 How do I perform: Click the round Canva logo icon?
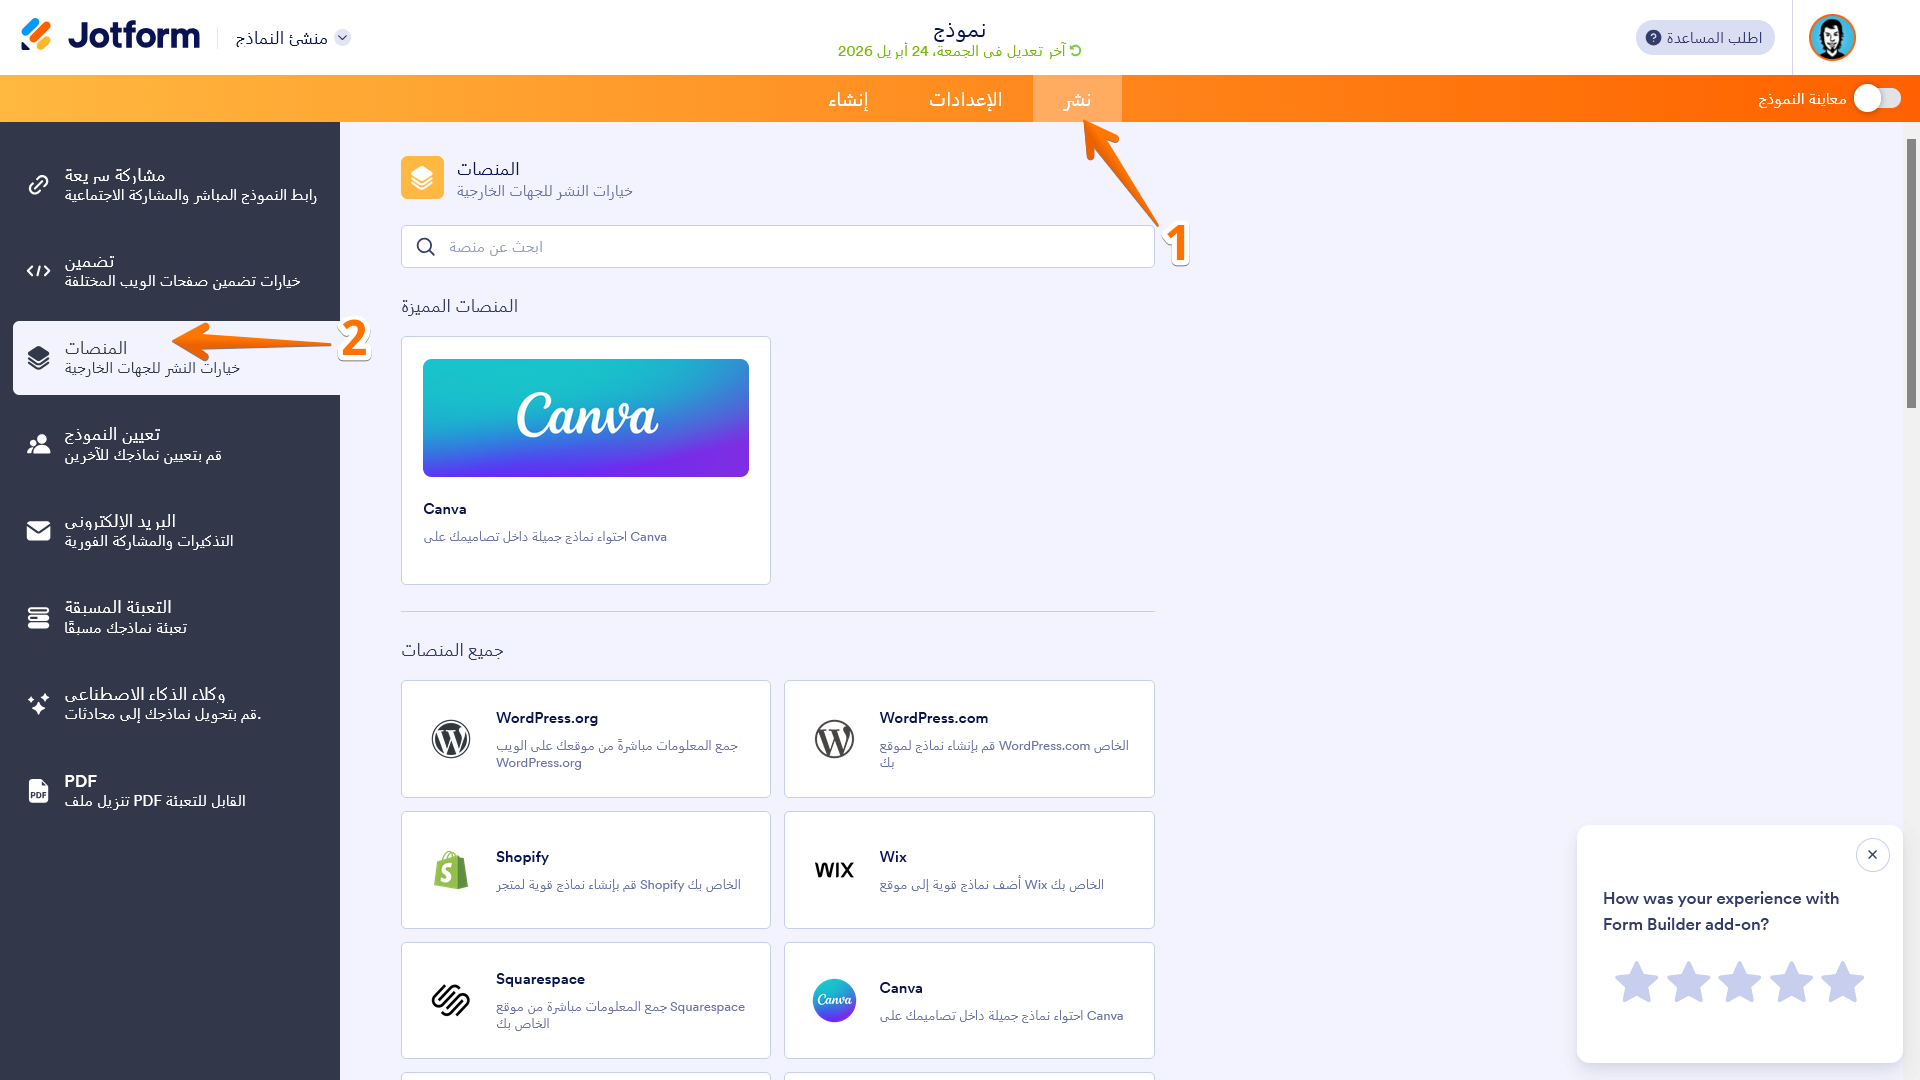[834, 1000]
